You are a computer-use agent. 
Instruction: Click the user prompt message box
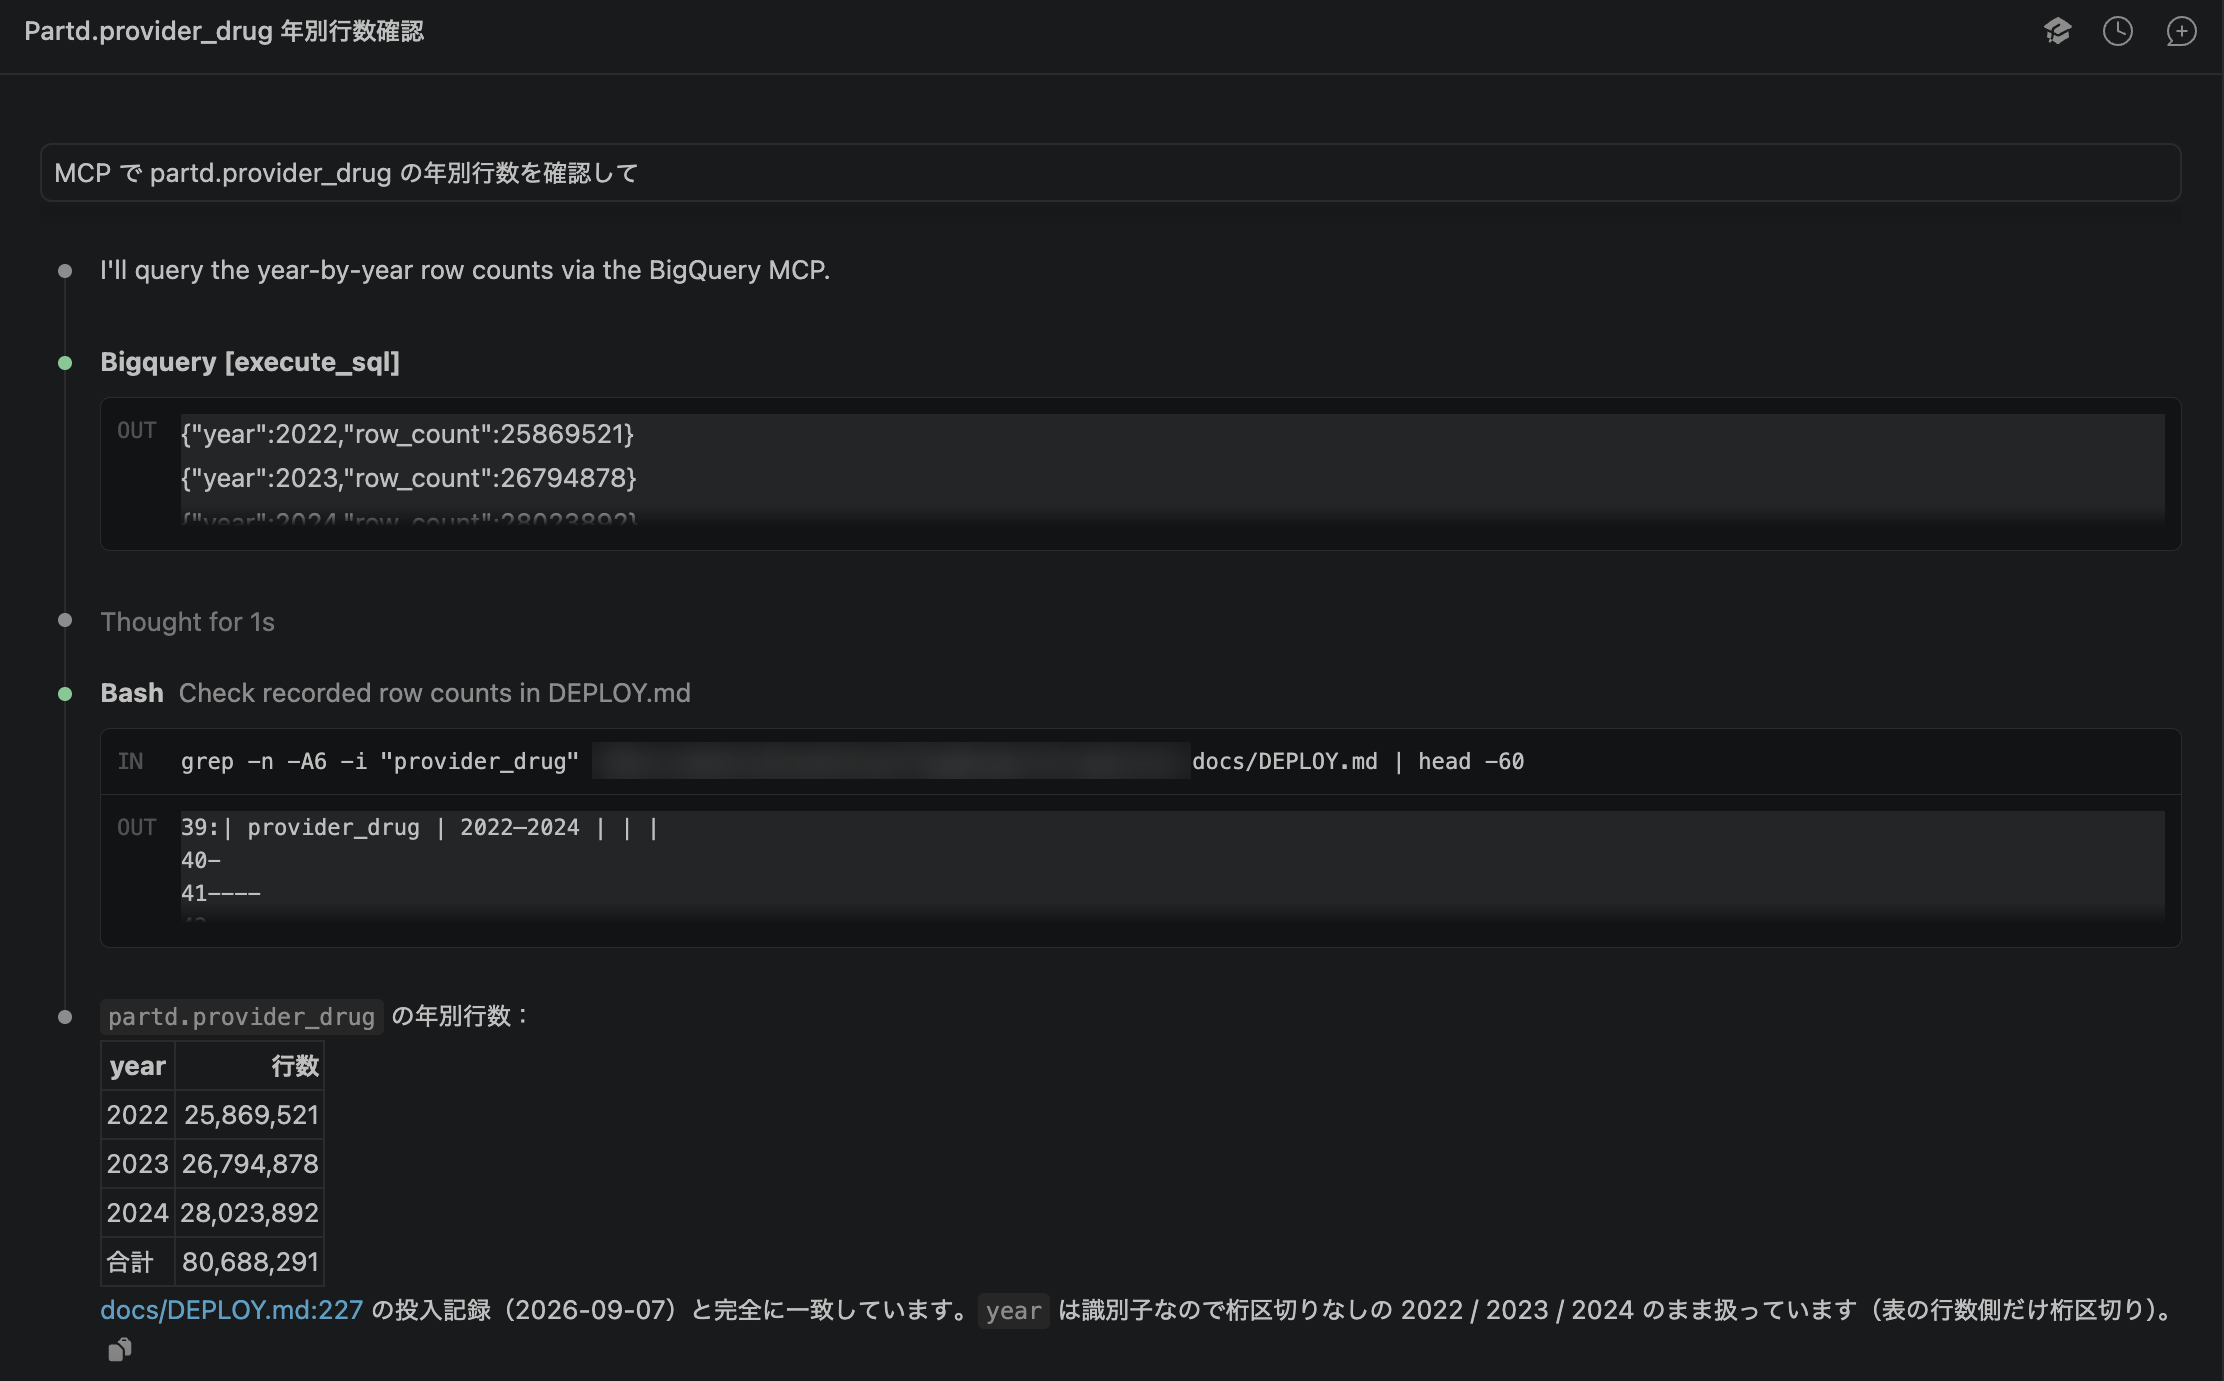point(1110,173)
